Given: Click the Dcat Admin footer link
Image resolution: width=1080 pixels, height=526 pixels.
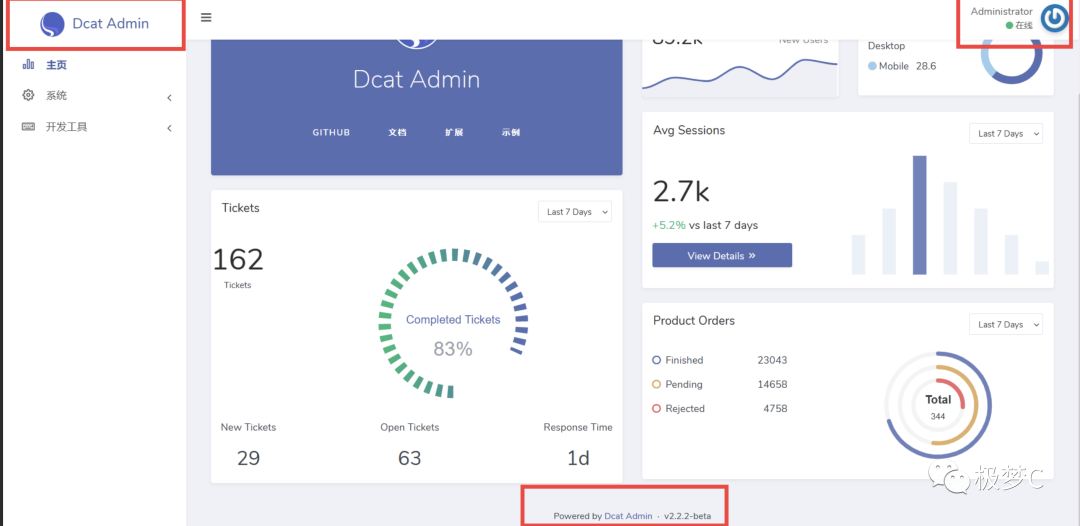Looking at the screenshot, I should tap(628, 516).
